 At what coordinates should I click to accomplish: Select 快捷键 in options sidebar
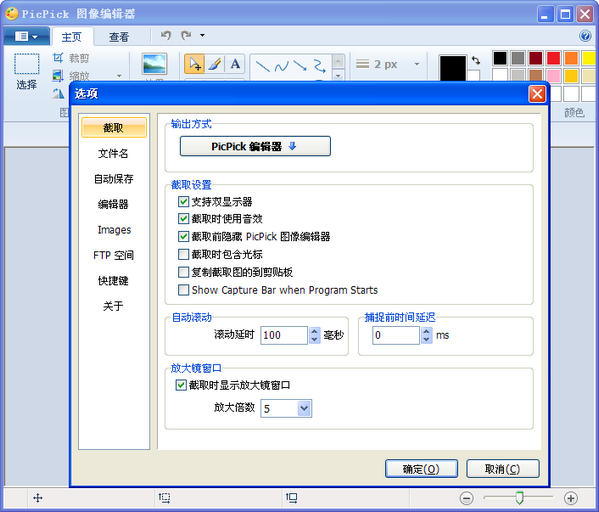click(x=113, y=281)
